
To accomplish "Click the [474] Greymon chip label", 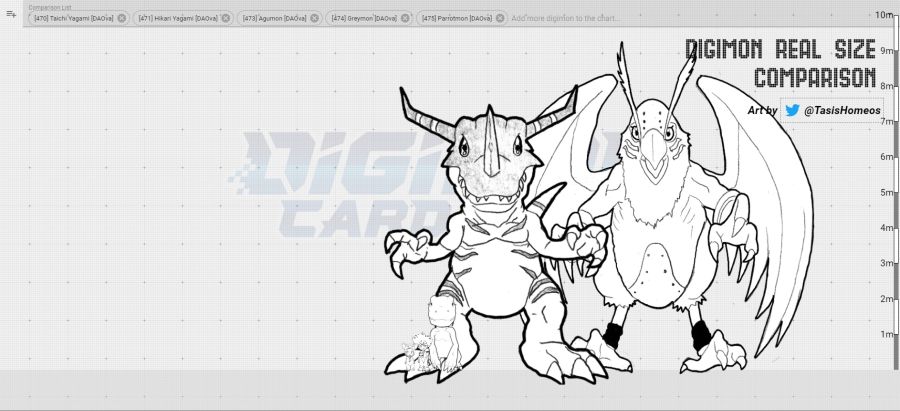I will tap(362, 19).
